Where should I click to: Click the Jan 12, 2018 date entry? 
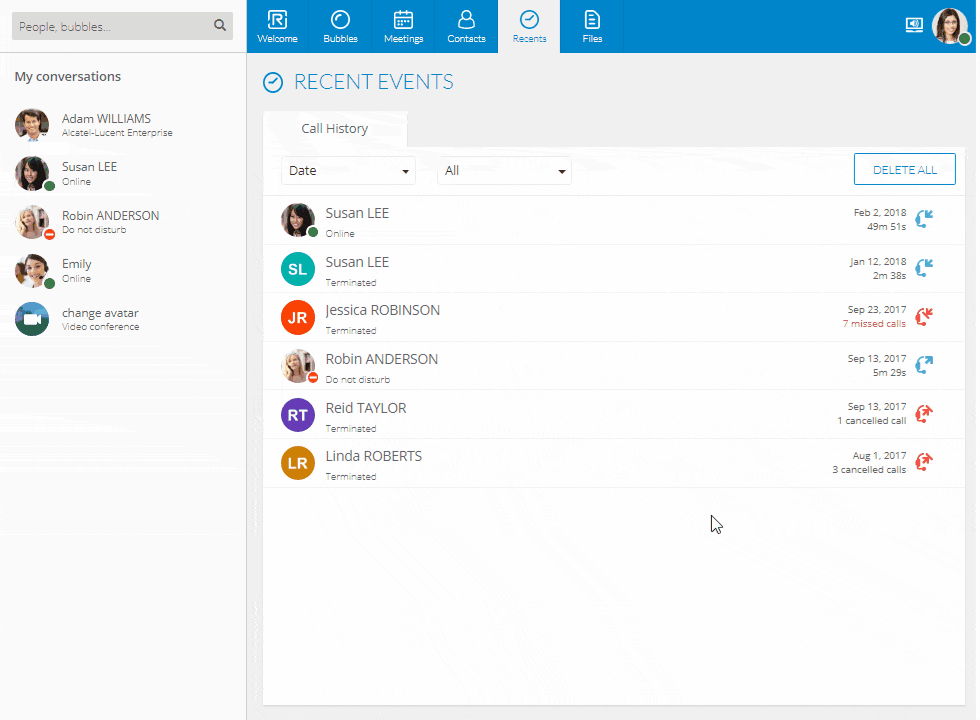[x=878, y=261]
